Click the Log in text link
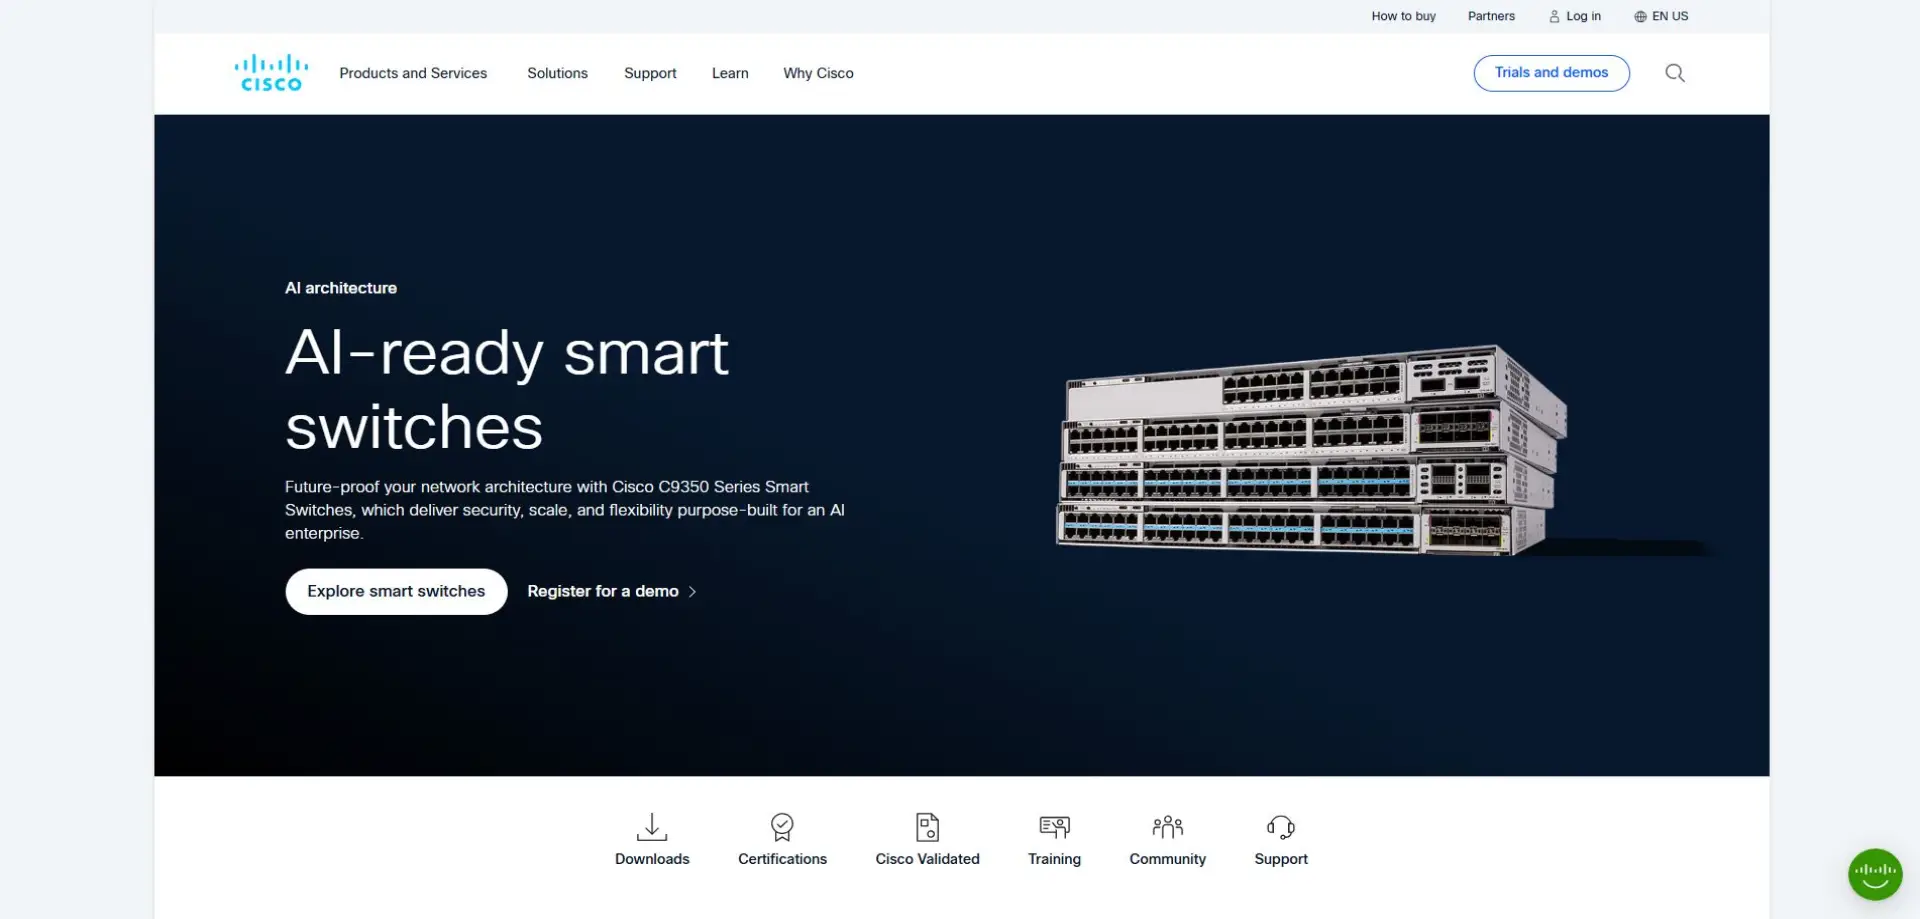The image size is (1920, 919). tap(1583, 17)
